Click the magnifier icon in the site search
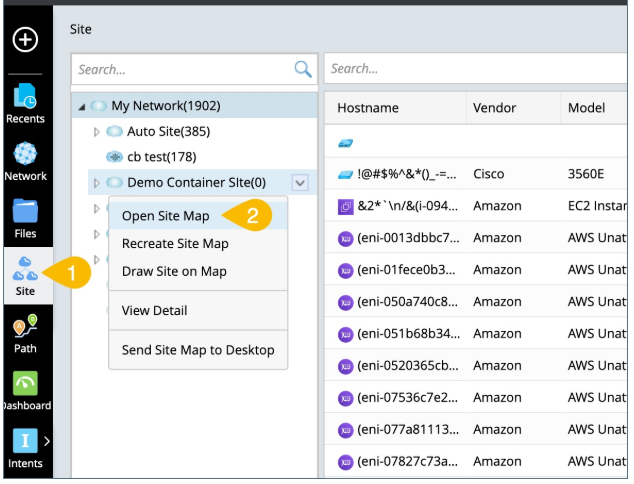The height and width of the screenshot is (484, 634). click(x=302, y=69)
